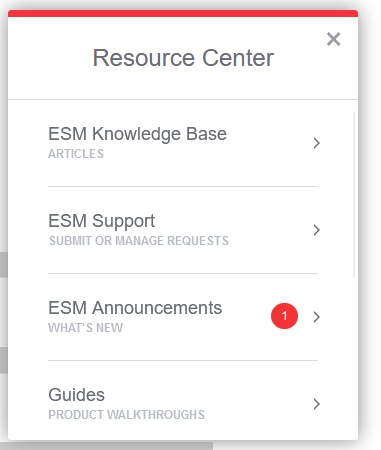The height and width of the screenshot is (450, 381).
Task: Click the ARTICLES subtitle text
Action: pos(76,154)
